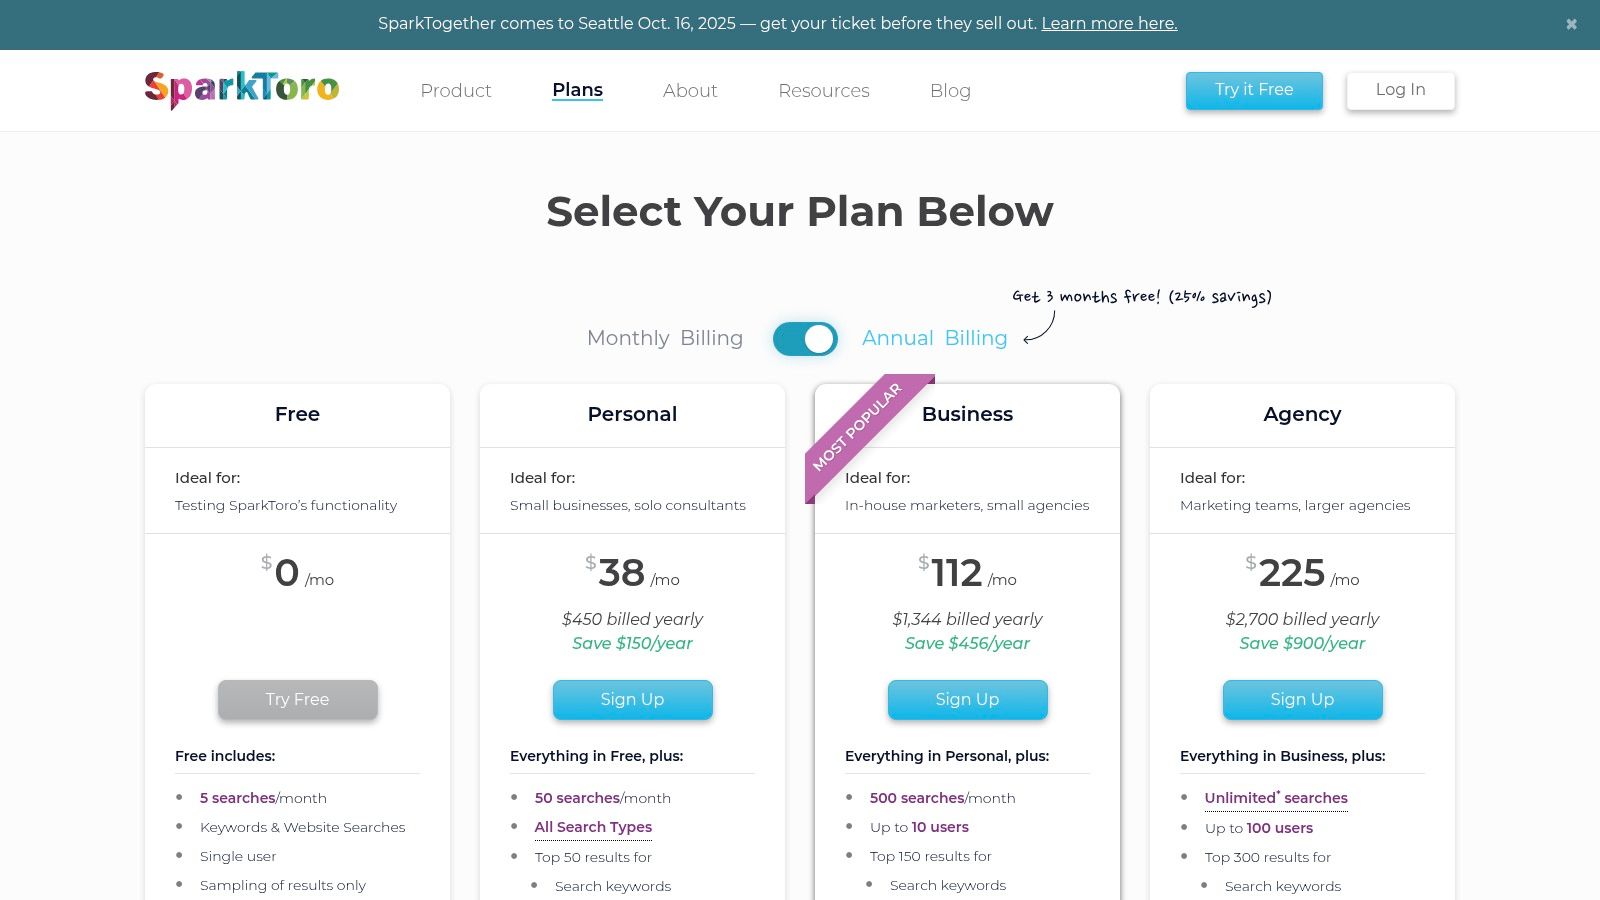This screenshot has width=1600, height=900.
Task: Follow the Learn more here link
Action: pos(1109,23)
